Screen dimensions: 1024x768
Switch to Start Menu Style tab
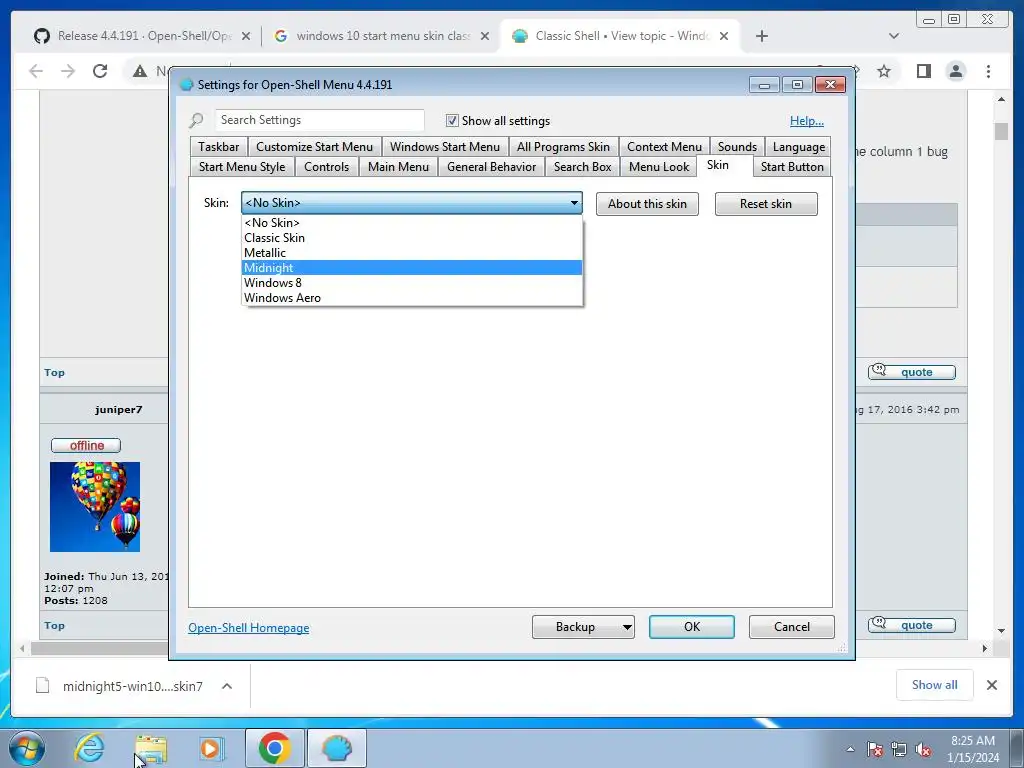242,167
